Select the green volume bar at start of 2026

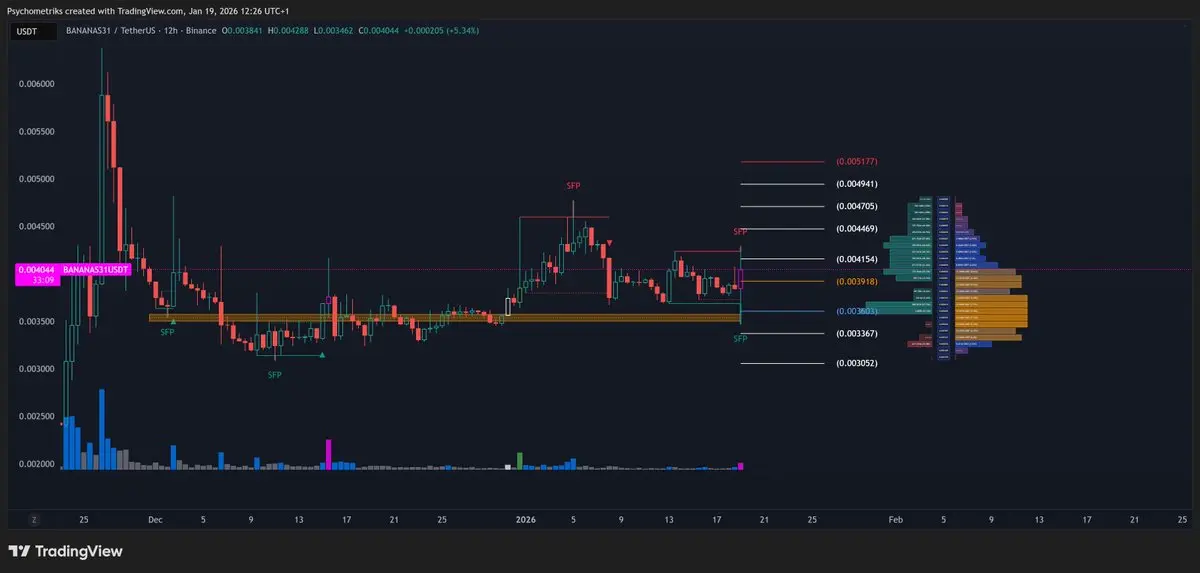(519, 461)
